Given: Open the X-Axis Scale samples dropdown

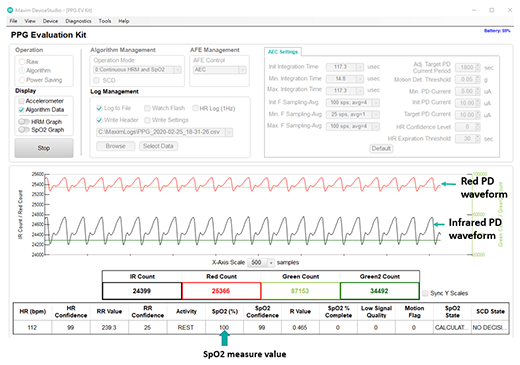Looking at the screenshot, I should 271,263.
